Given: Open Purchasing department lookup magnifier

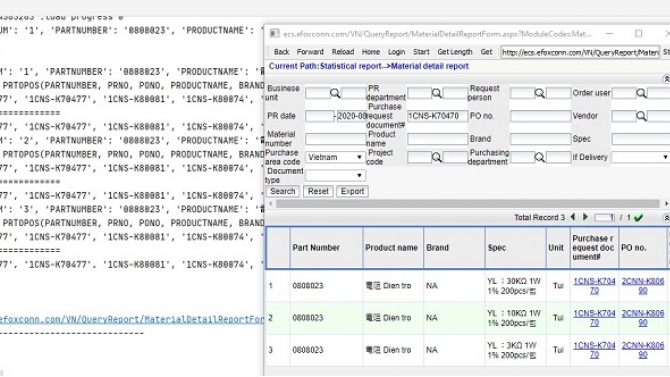Looking at the screenshot, I should click(x=540, y=157).
